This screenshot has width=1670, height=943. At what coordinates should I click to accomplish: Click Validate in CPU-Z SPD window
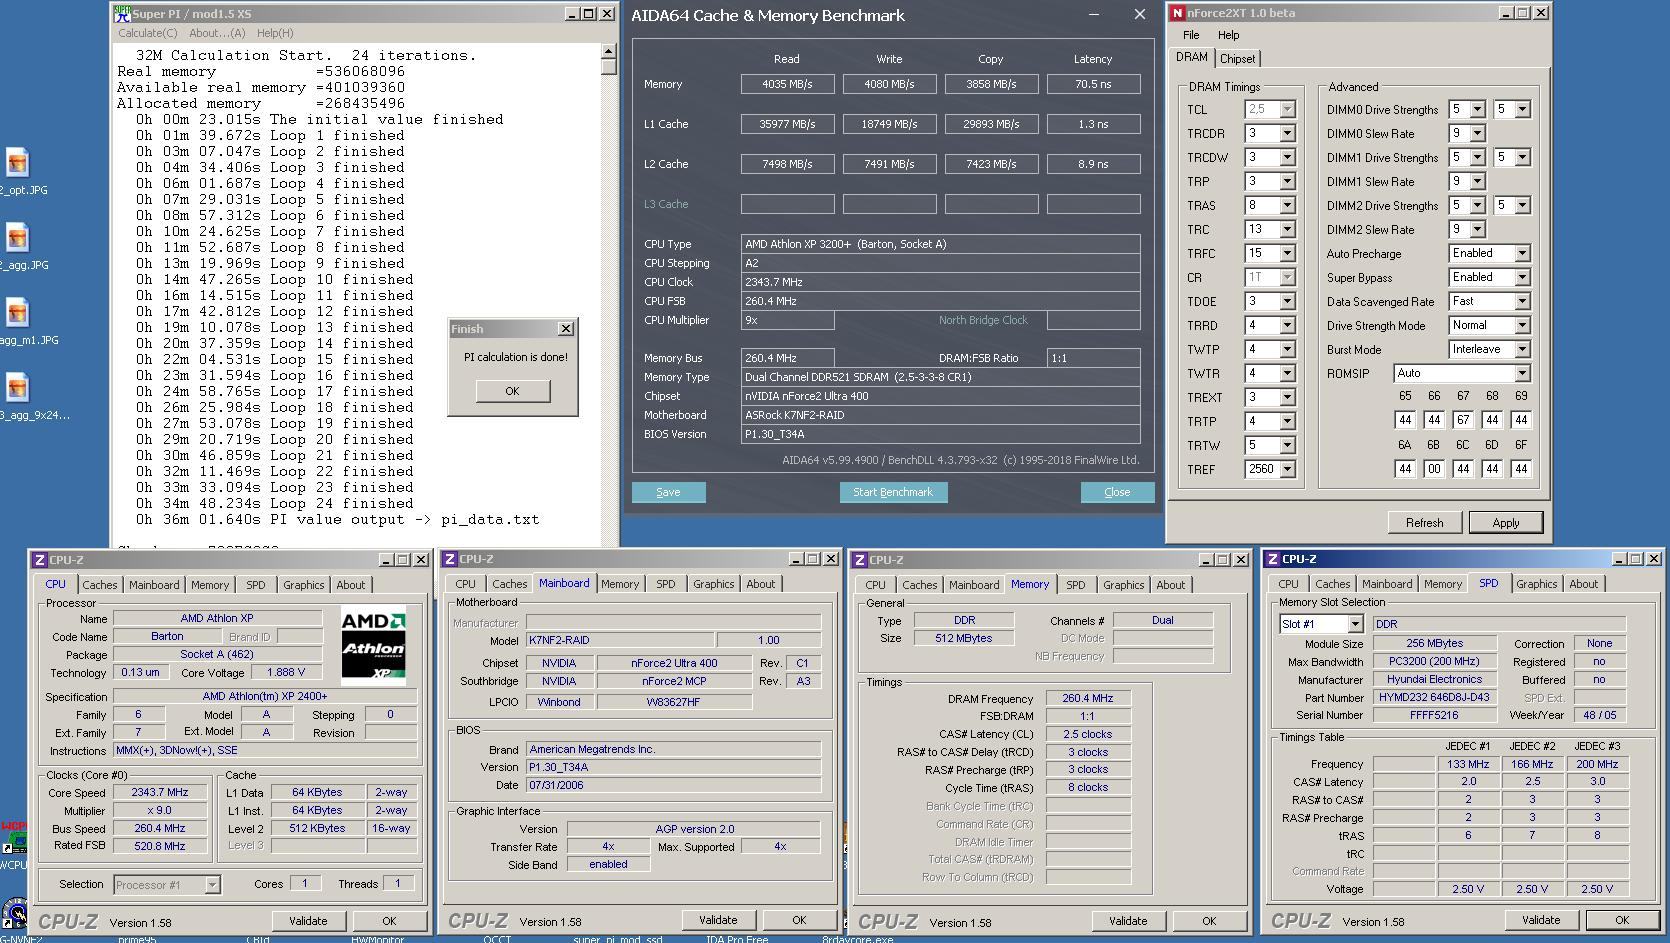pyautogui.click(x=1540, y=920)
